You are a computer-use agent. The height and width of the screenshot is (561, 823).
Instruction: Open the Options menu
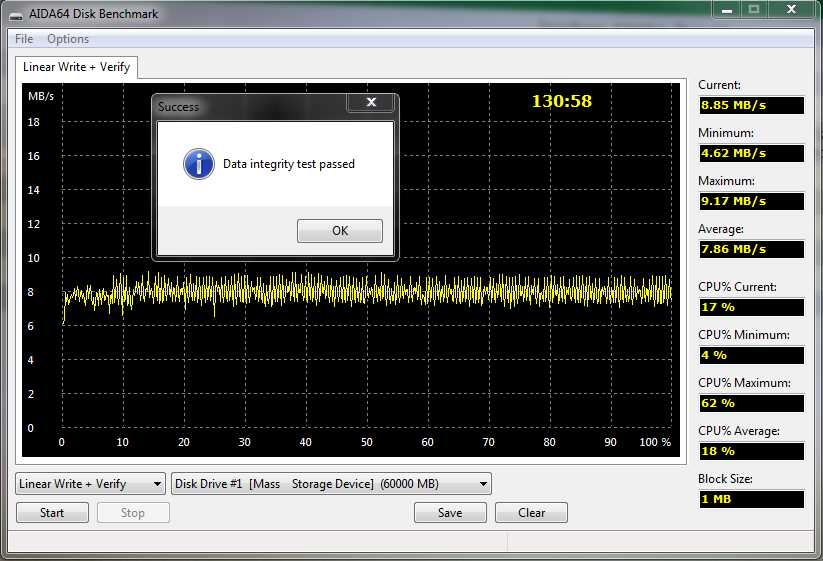pyautogui.click(x=68, y=39)
